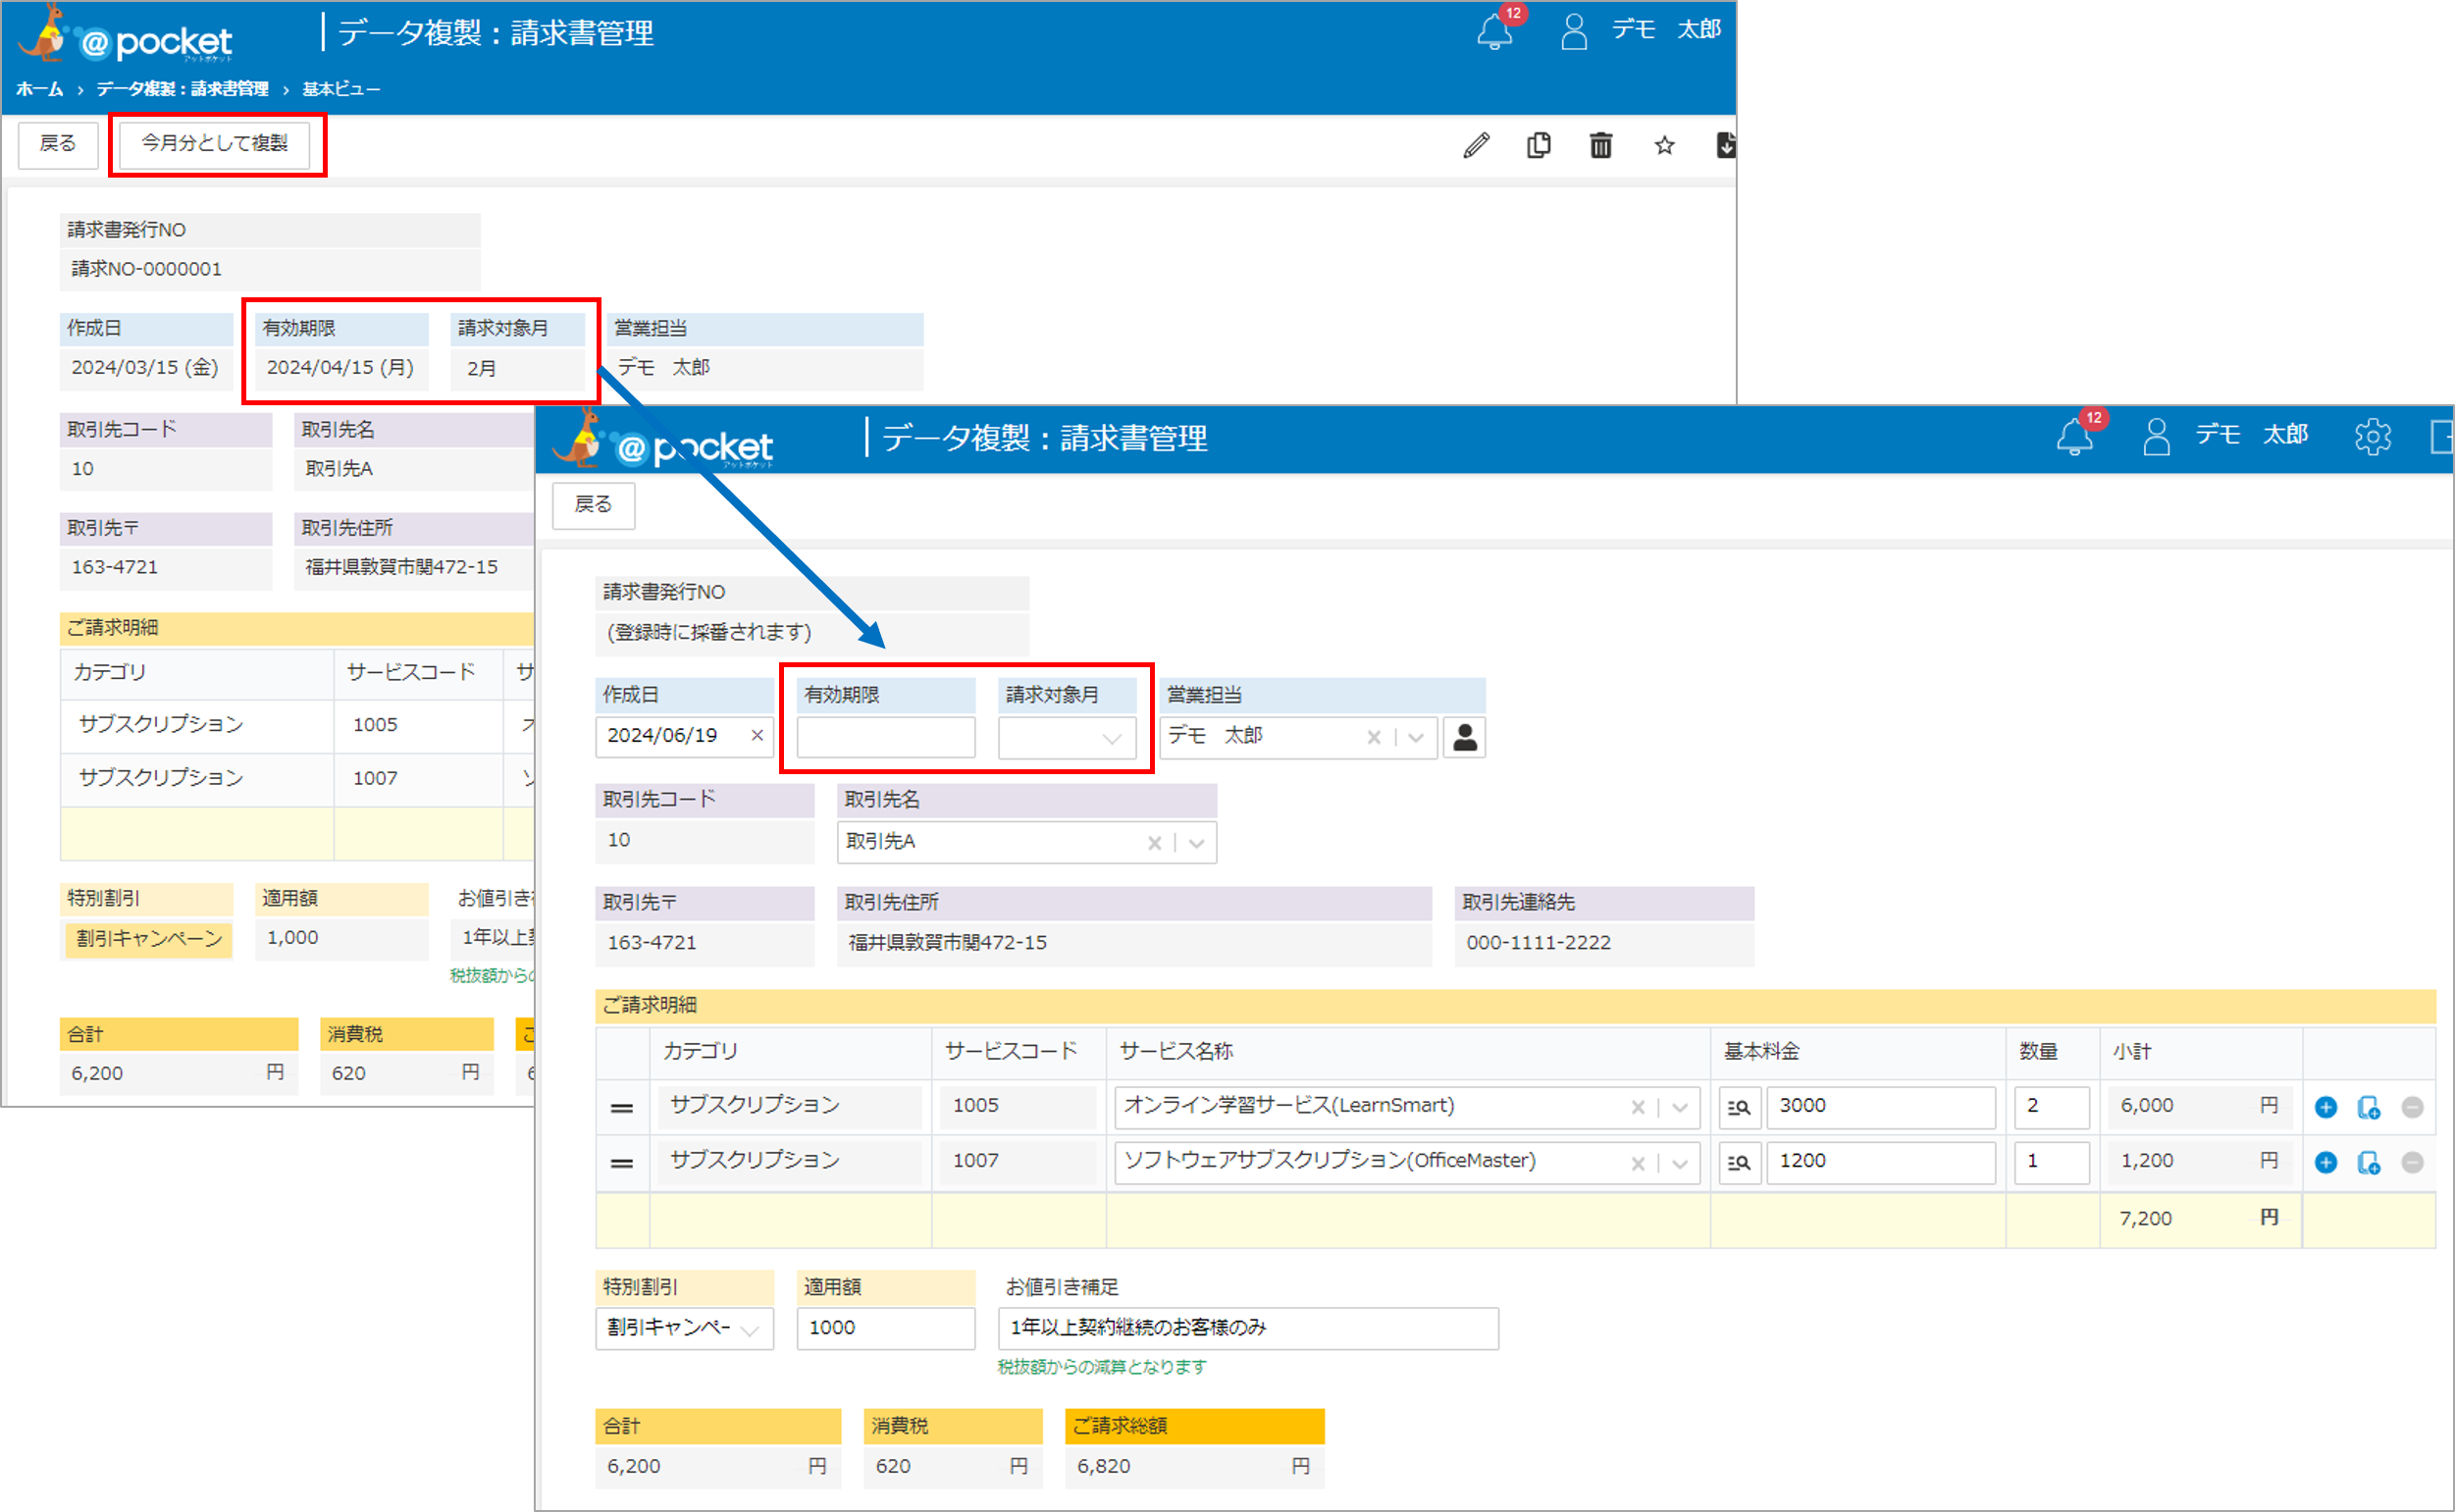Image resolution: width=2455 pixels, height=1512 pixels.
Task: Open the settings gear in front window
Action: point(2373,437)
